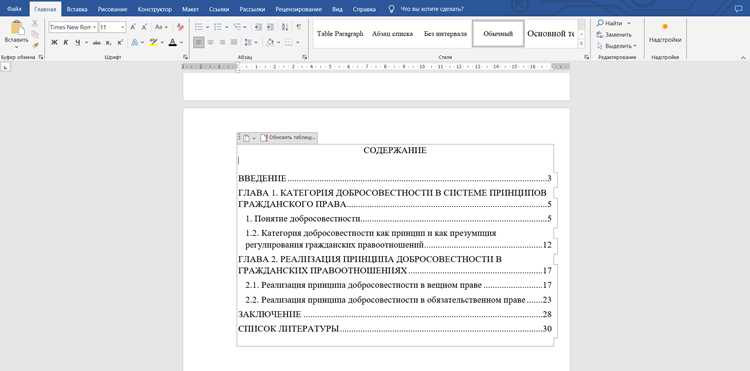Screen dimensions: 750x371
Task: Select the Обычный style
Action: (x=498, y=34)
